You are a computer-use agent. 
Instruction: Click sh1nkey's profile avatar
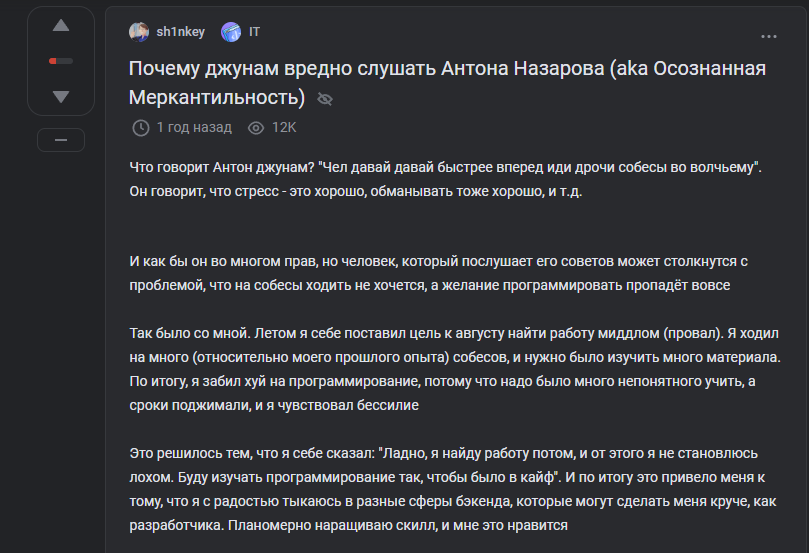coord(139,32)
